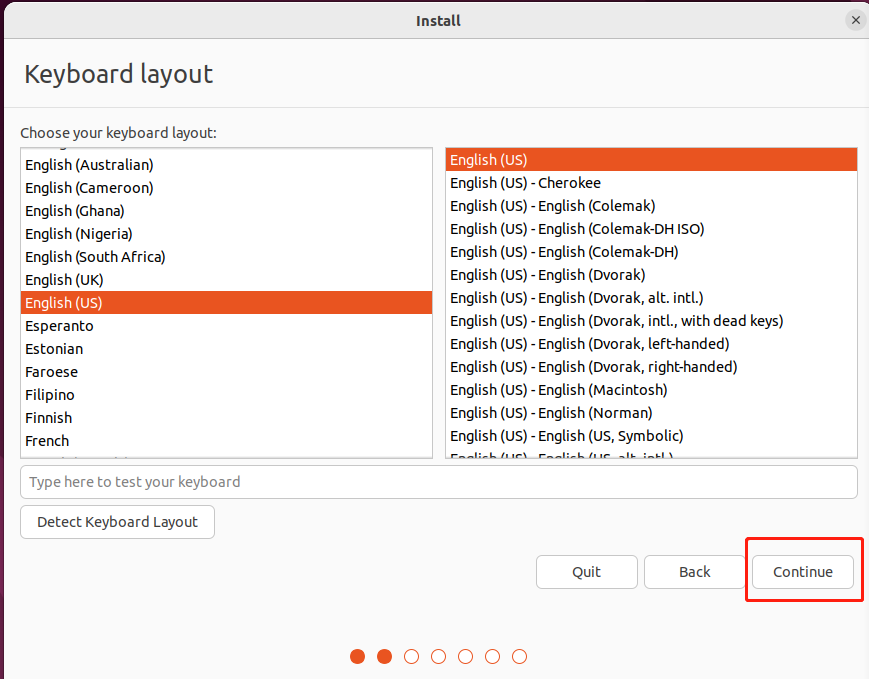The height and width of the screenshot is (679, 869).
Task: Select English (UK) layout
Action: [64, 280]
